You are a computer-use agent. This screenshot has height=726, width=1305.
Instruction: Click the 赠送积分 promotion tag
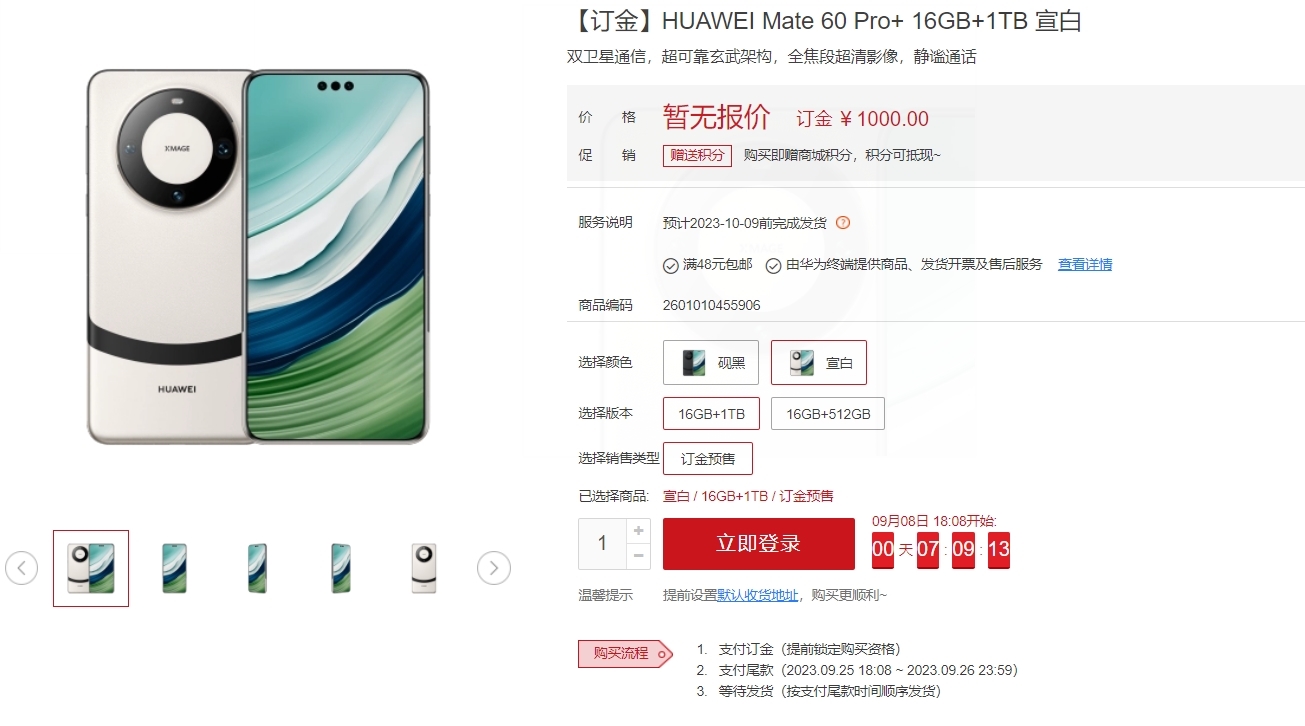697,155
